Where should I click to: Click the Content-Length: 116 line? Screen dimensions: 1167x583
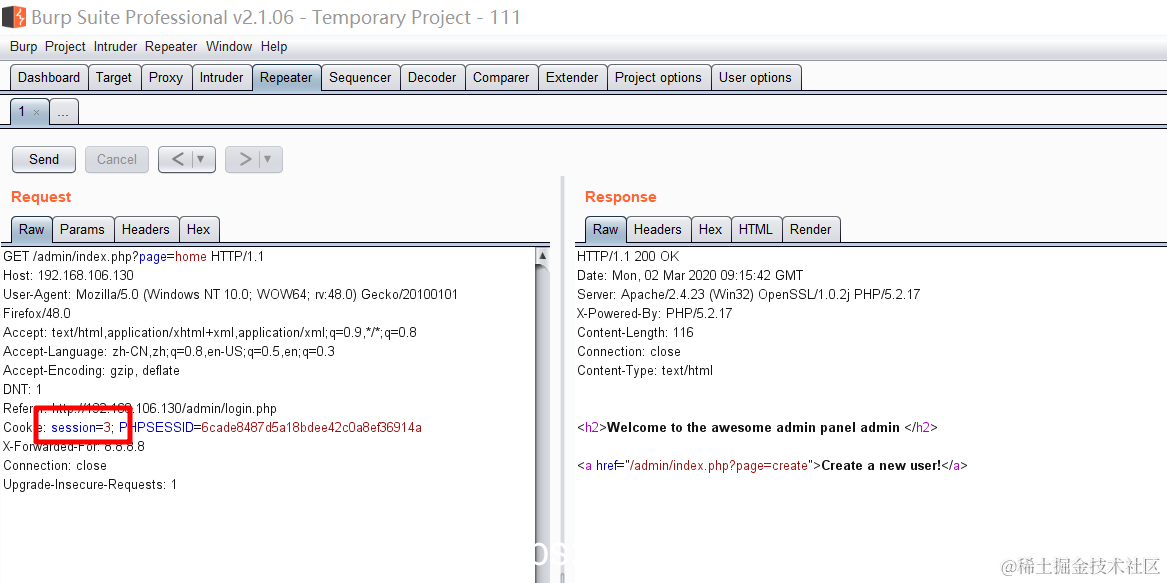(635, 333)
